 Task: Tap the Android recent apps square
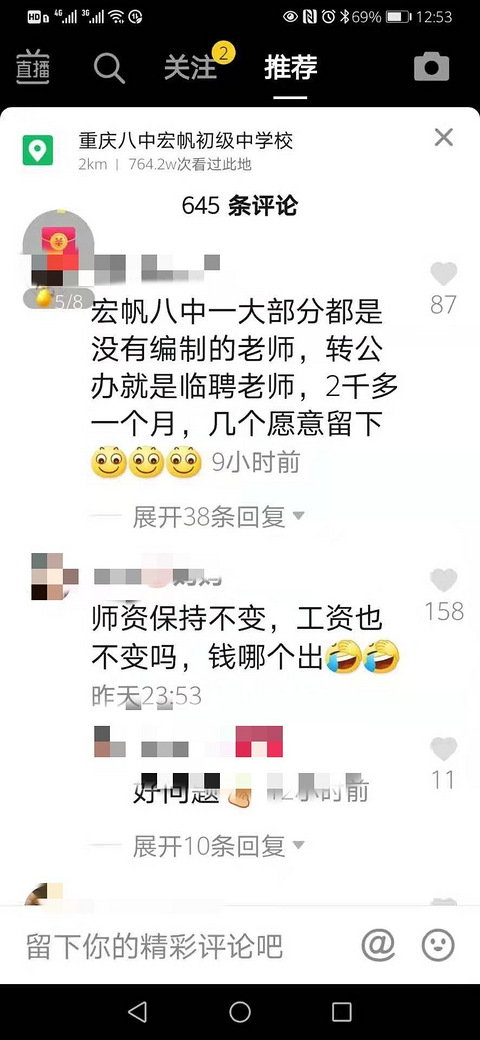tap(341, 1011)
